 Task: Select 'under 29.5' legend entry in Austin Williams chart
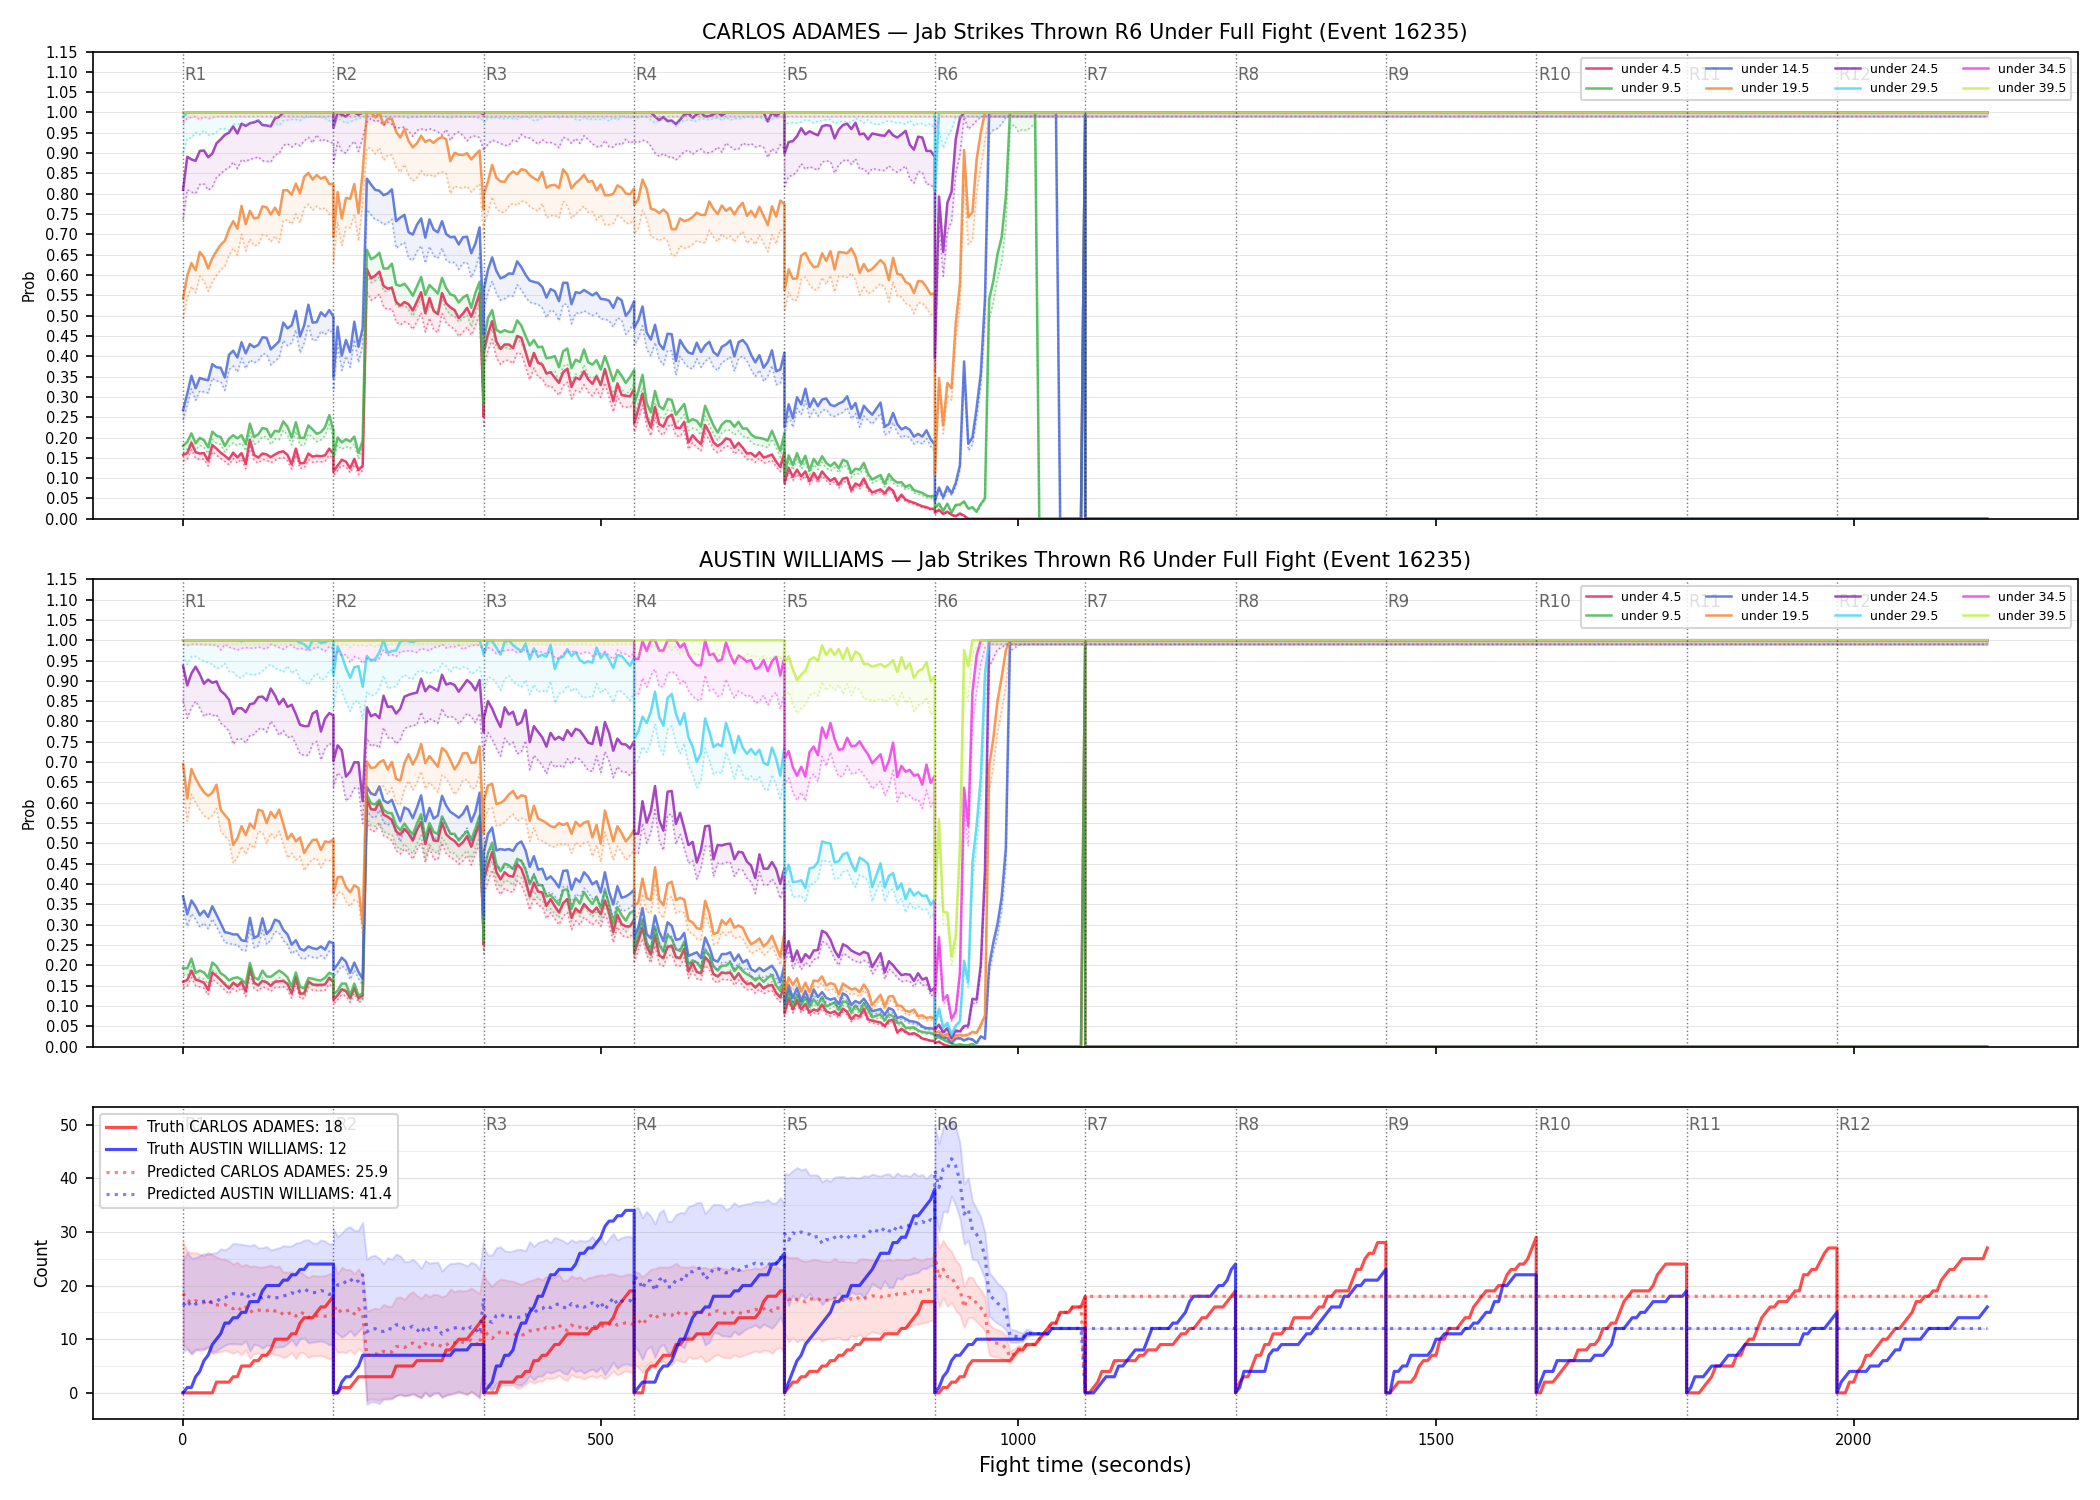tap(1887, 616)
